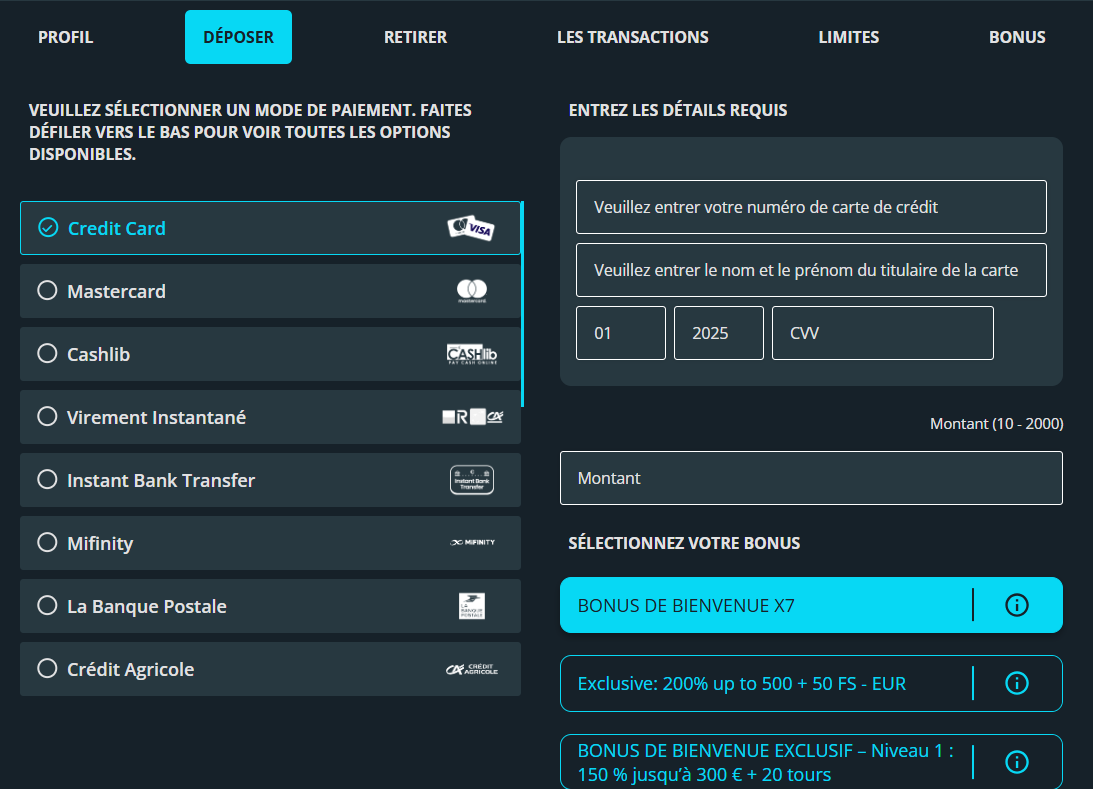
Task: Click the Cashlib logo icon
Action: click(x=471, y=354)
